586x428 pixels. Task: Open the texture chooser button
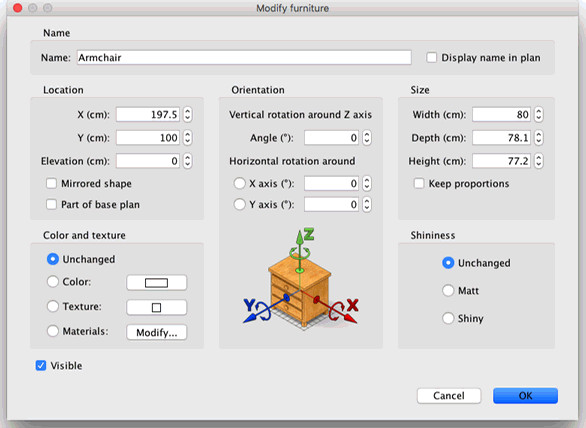[157, 307]
